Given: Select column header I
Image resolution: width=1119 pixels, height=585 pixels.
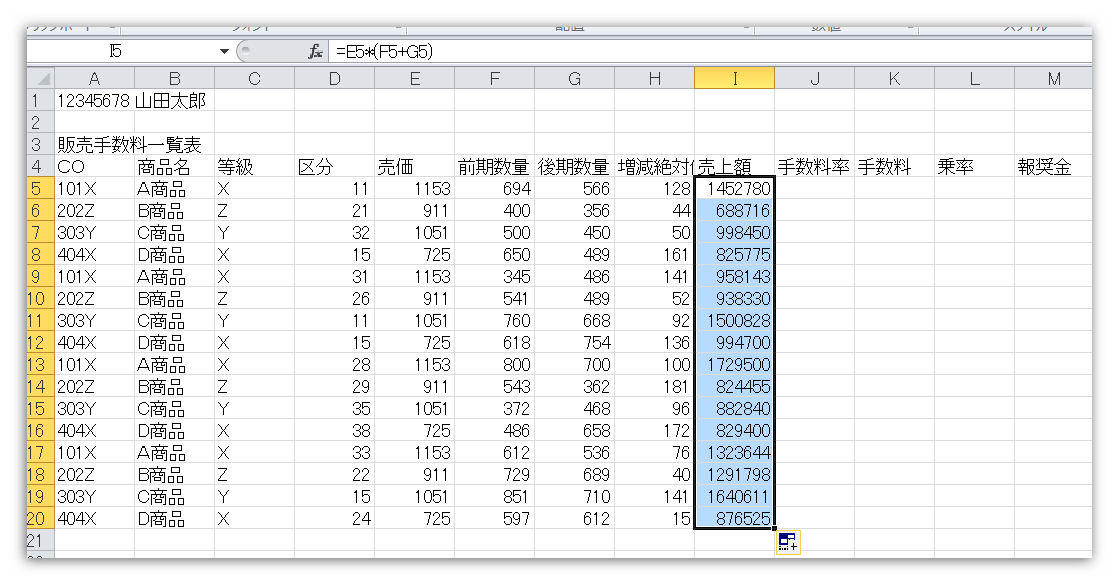Looking at the screenshot, I should pyautogui.click(x=734, y=77).
